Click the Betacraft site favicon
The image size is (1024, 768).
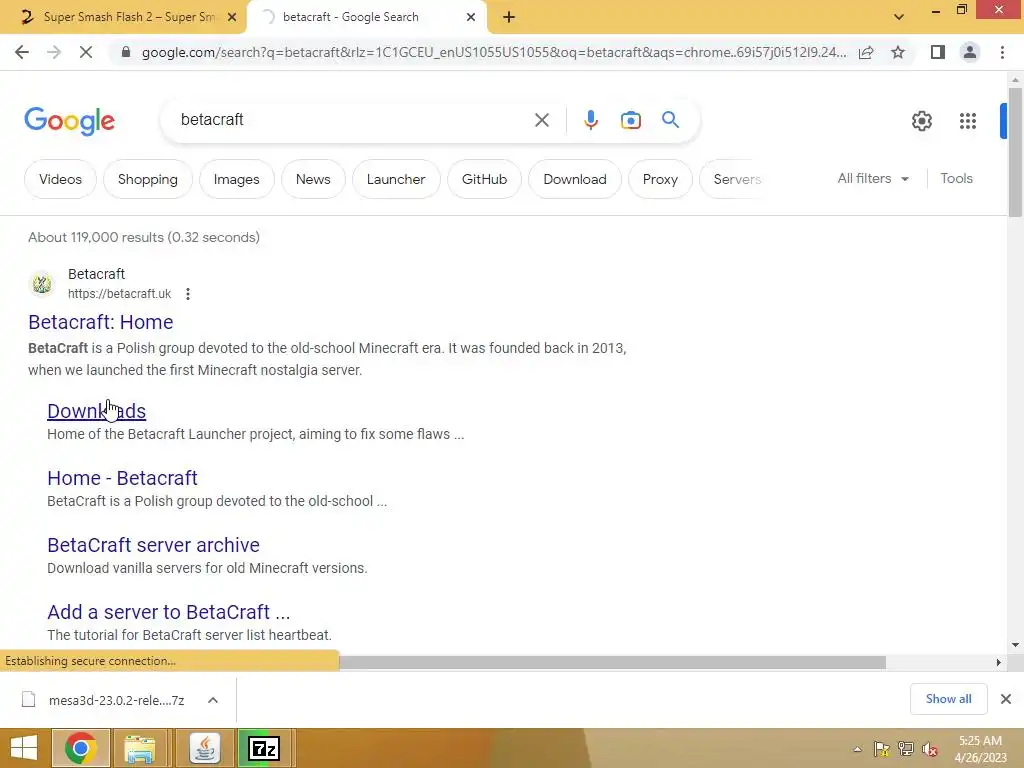tap(42, 283)
